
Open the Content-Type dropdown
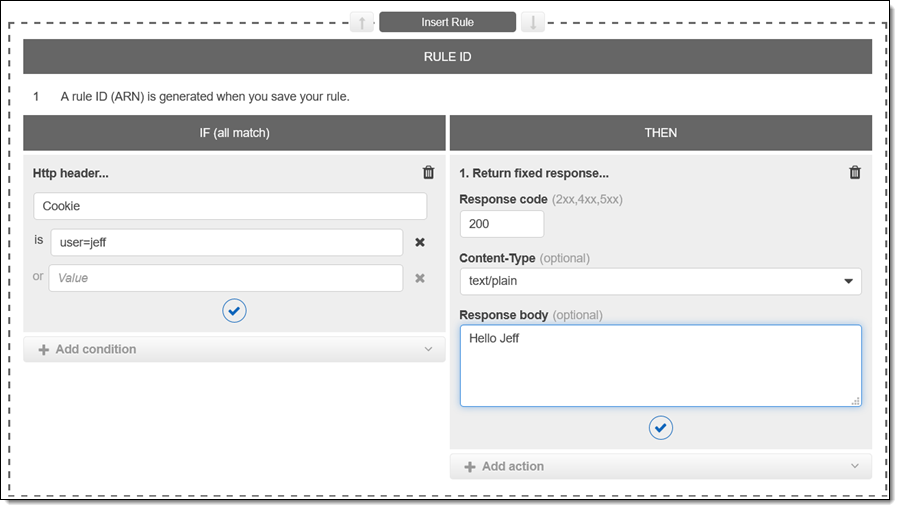[660, 281]
